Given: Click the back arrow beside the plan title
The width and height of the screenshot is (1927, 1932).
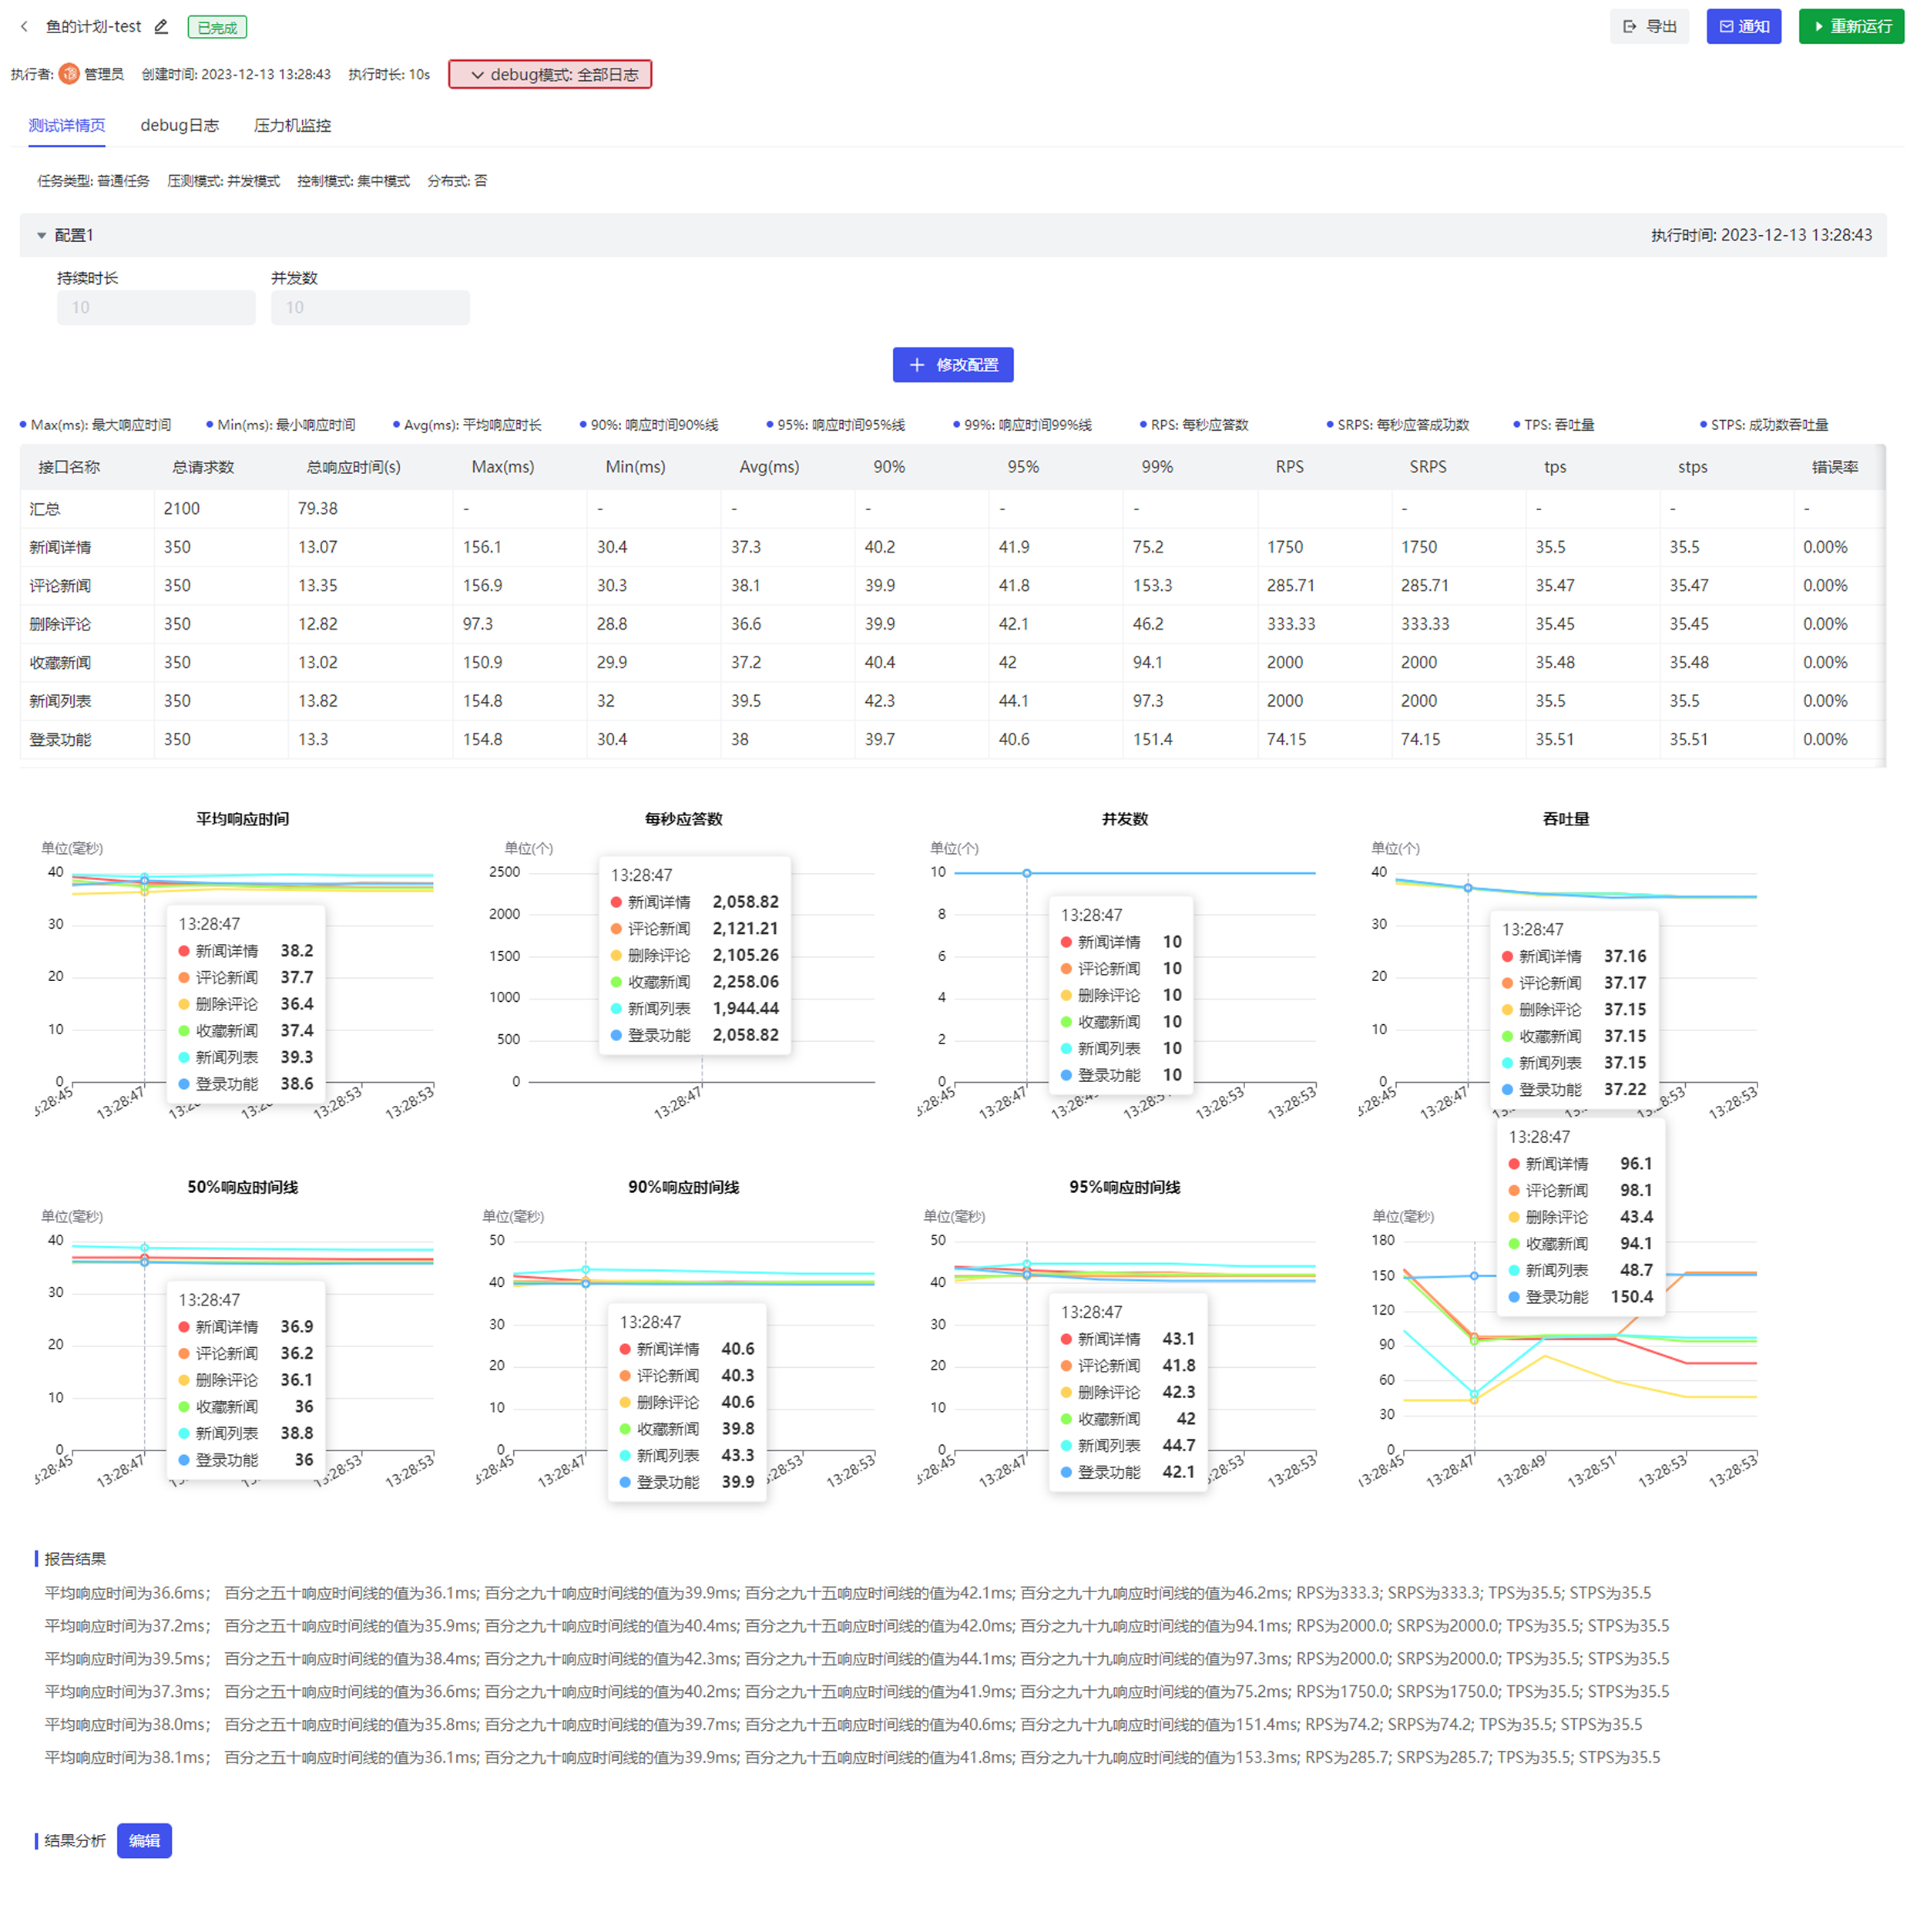Looking at the screenshot, I should coord(24,27).
